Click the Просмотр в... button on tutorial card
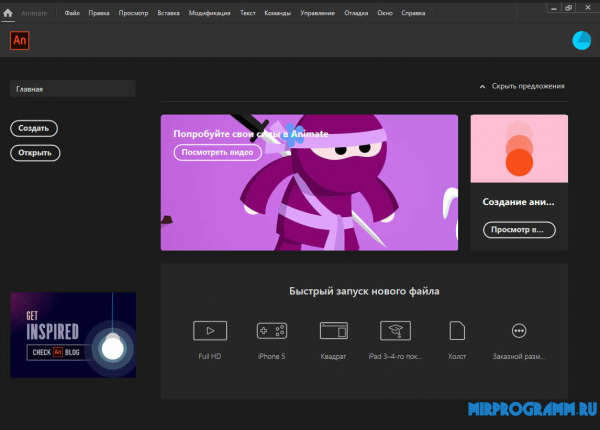 519,230
